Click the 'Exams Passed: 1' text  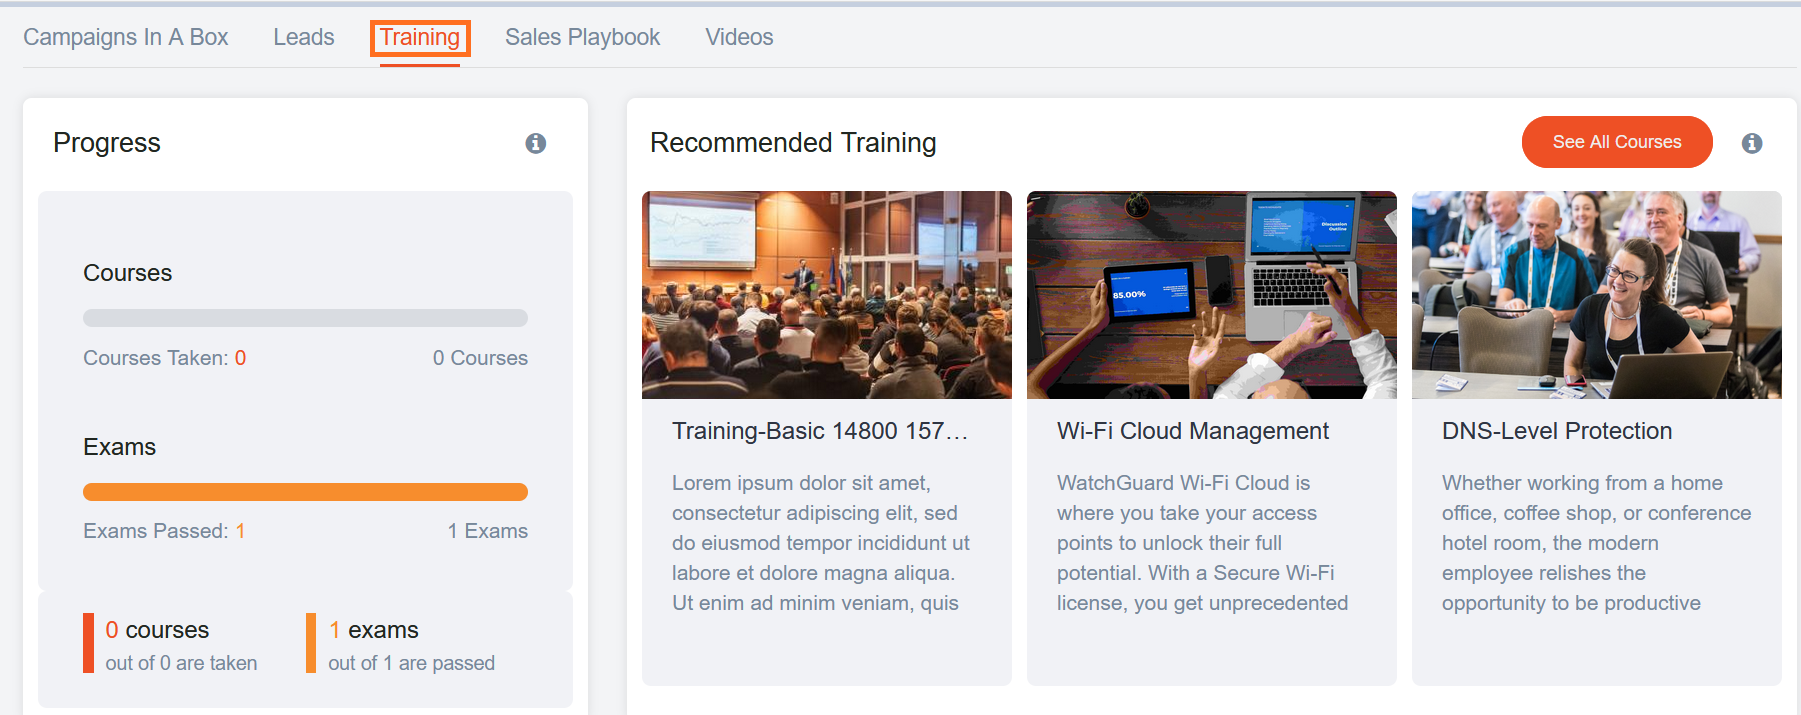(165, 531)
